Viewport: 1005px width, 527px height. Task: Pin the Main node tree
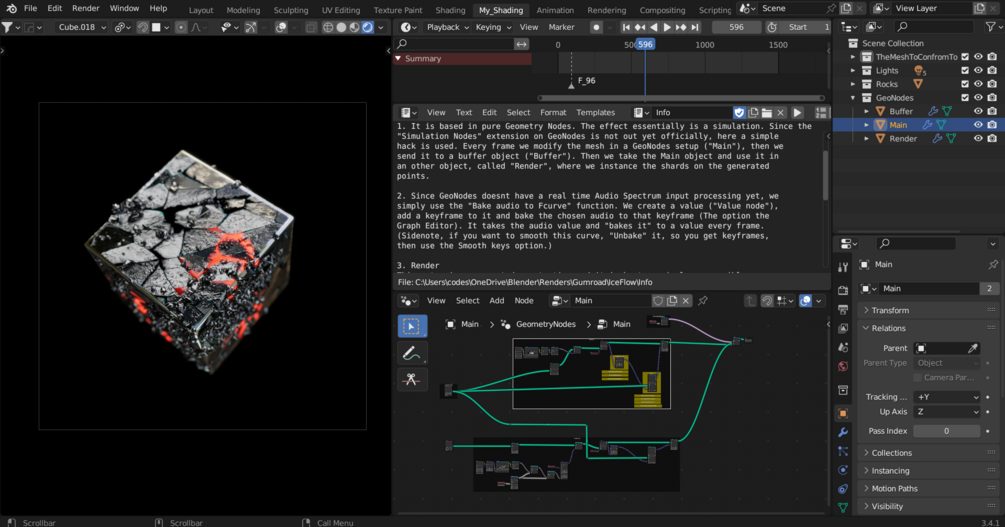pyautogui.click(x=703, y=300)
